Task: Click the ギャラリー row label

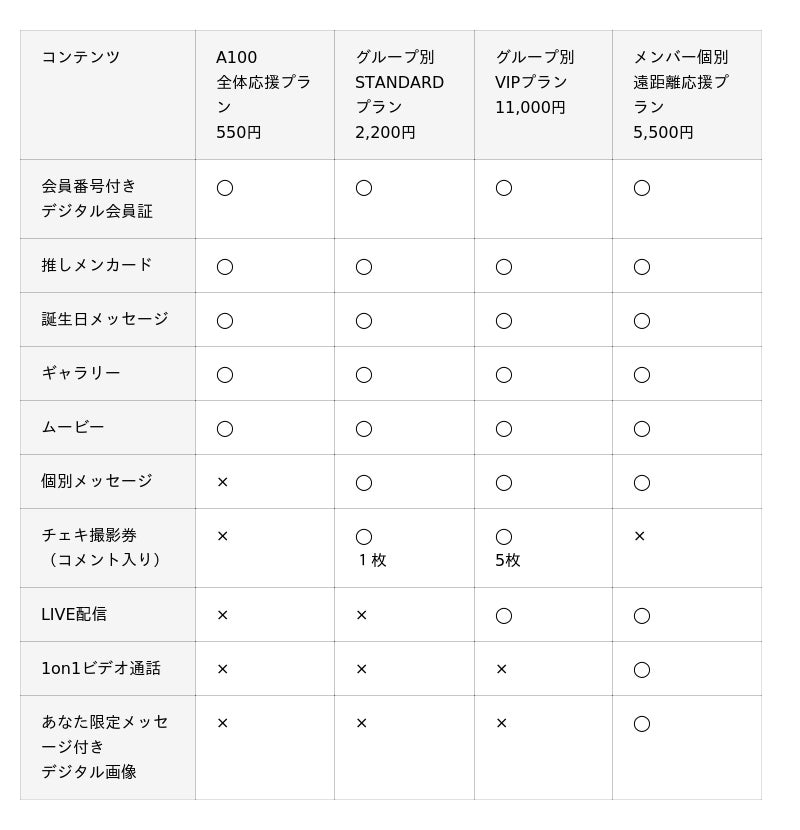Action: point(80,373)
